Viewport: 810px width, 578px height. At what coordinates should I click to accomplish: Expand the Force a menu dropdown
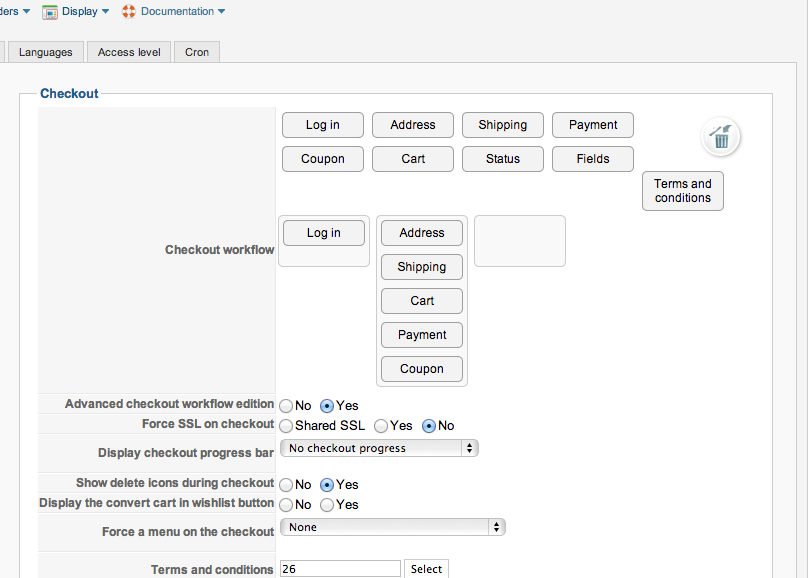[x=393, y=527]
